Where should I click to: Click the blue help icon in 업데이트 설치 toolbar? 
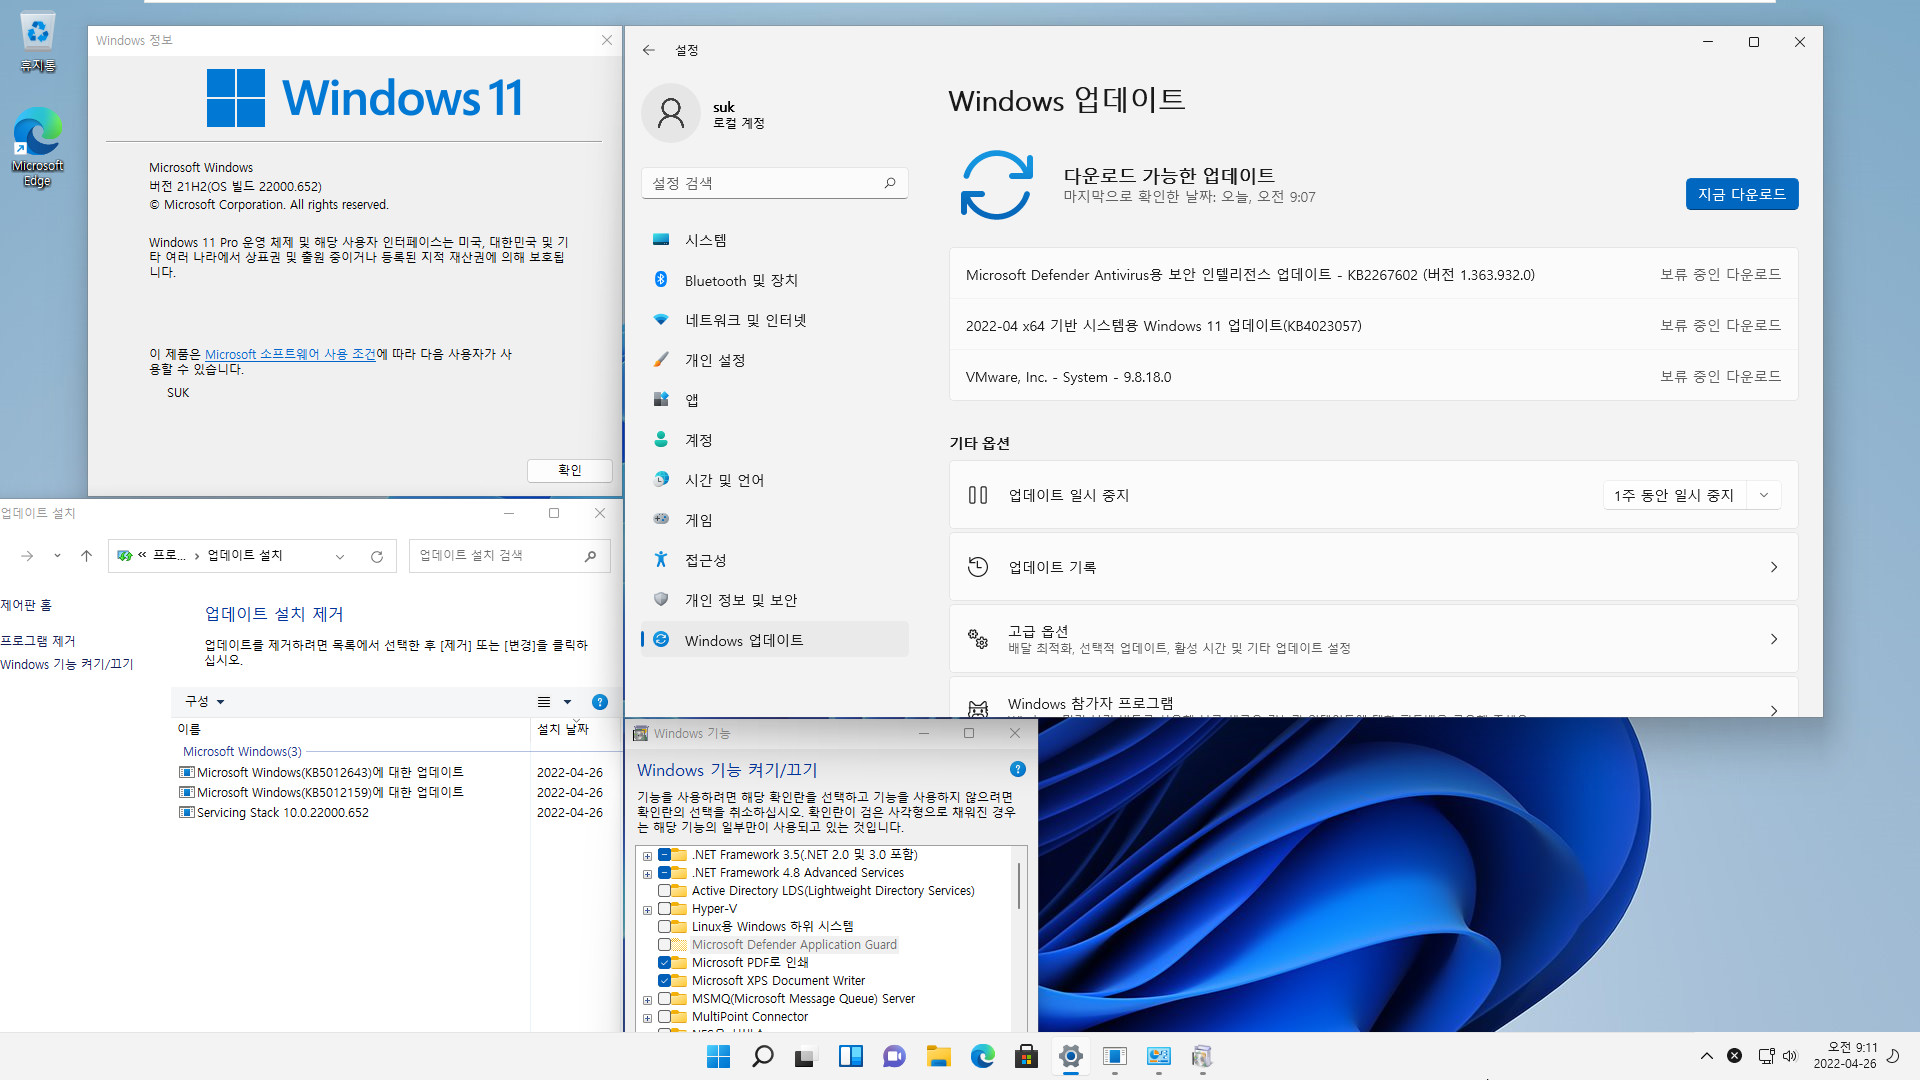coord(600,702)
